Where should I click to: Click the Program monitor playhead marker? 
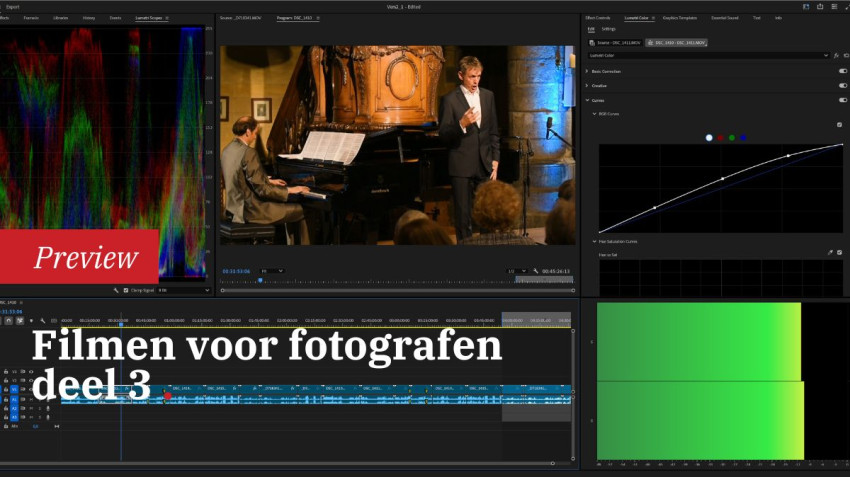pos(260,280)
